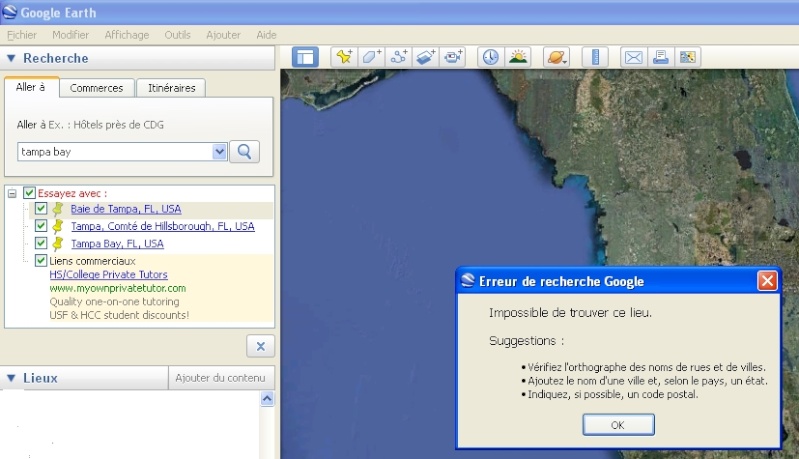Switch to the Itinéraires tab
Viewport: 799px width, 459px height.
[x=171, y=88]
